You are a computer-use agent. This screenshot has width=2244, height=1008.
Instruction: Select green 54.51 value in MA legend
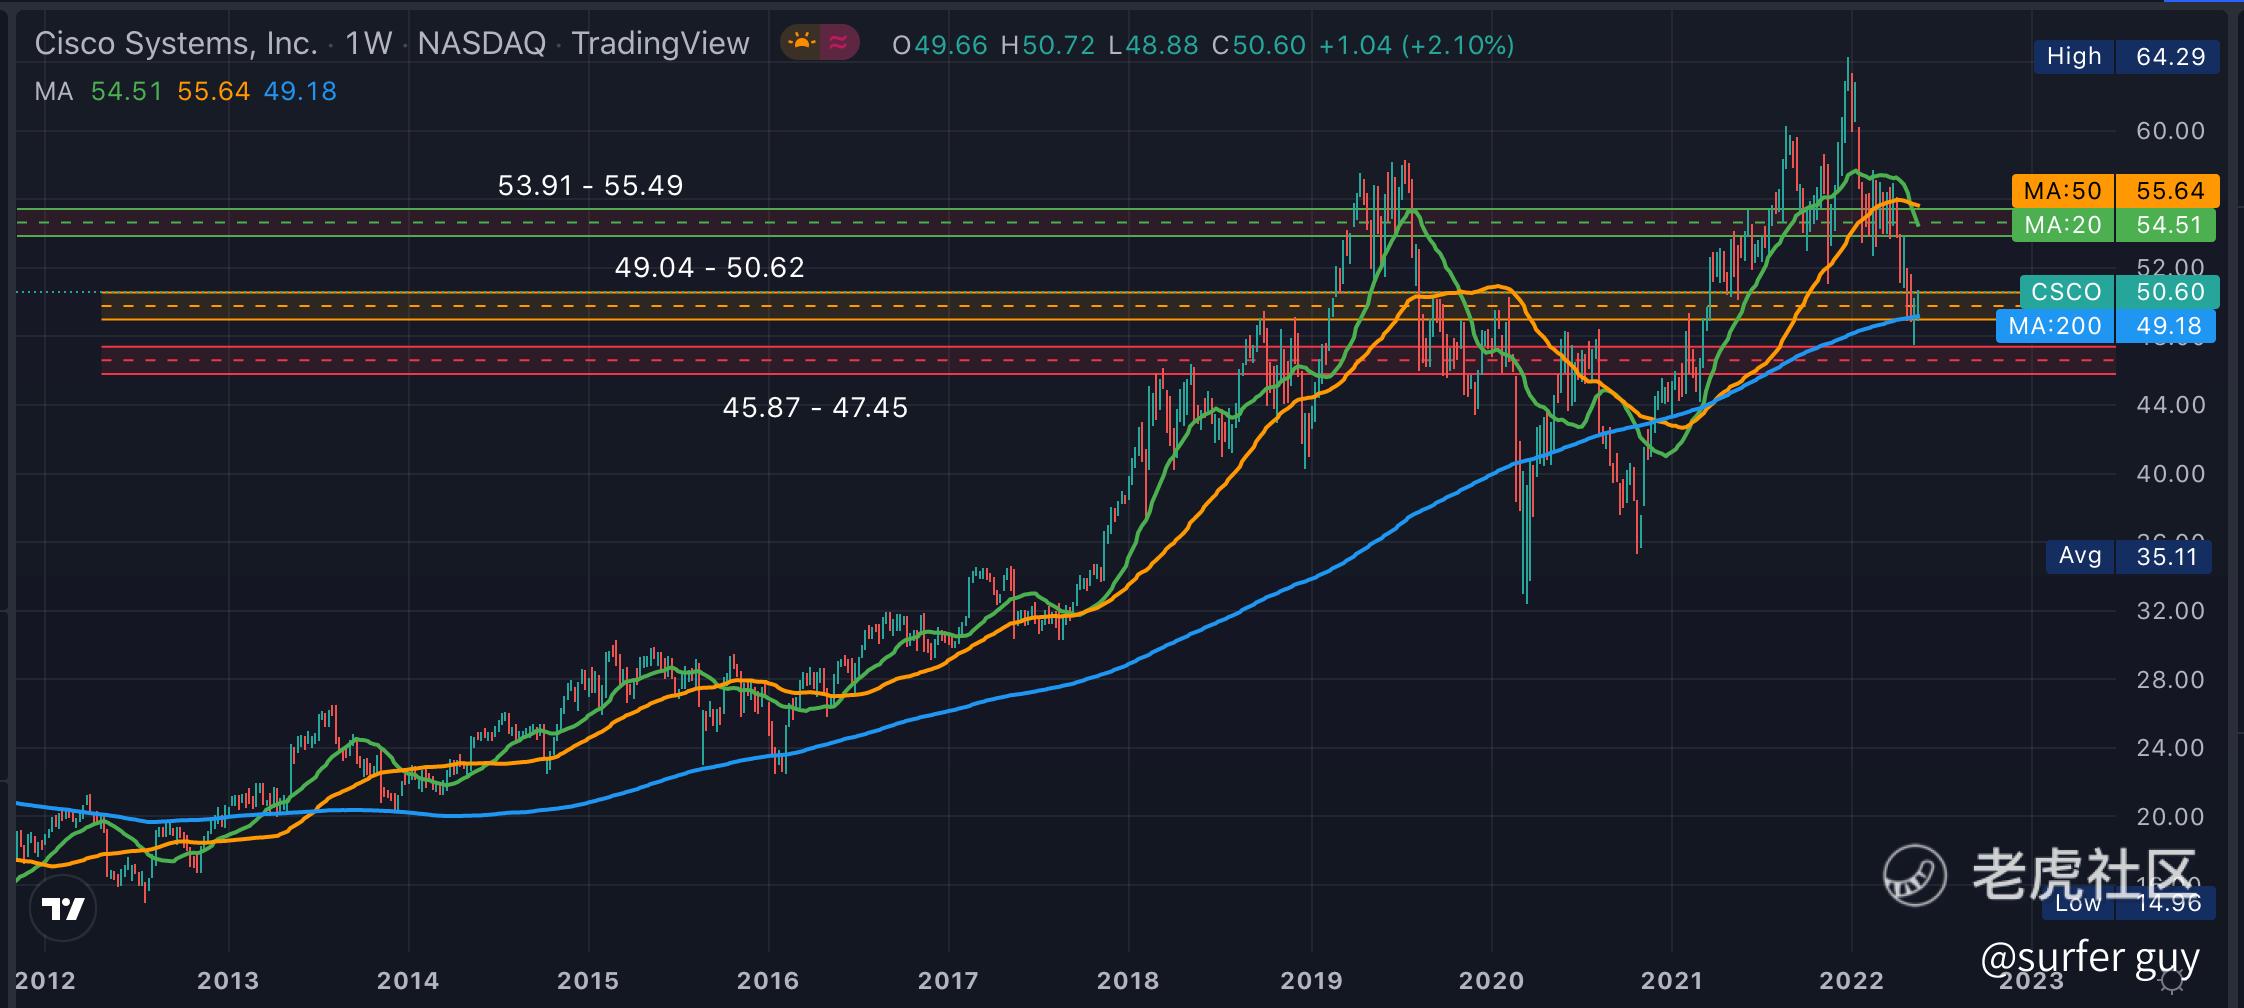click(x=126, y=92)
